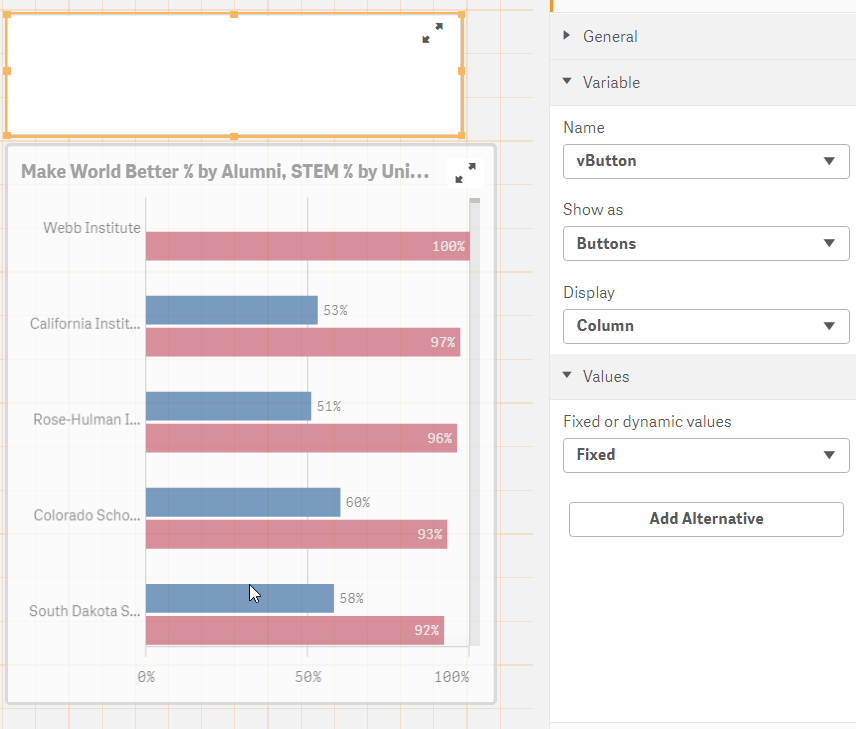856x729 pixels.
Task: Click the Colorado School red 93% bar
Action: coord(296,534)
